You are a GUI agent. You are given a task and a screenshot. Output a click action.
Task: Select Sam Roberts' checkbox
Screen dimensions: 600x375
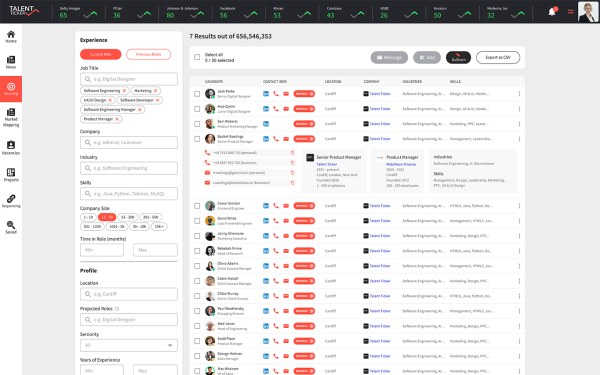point(197,124)
